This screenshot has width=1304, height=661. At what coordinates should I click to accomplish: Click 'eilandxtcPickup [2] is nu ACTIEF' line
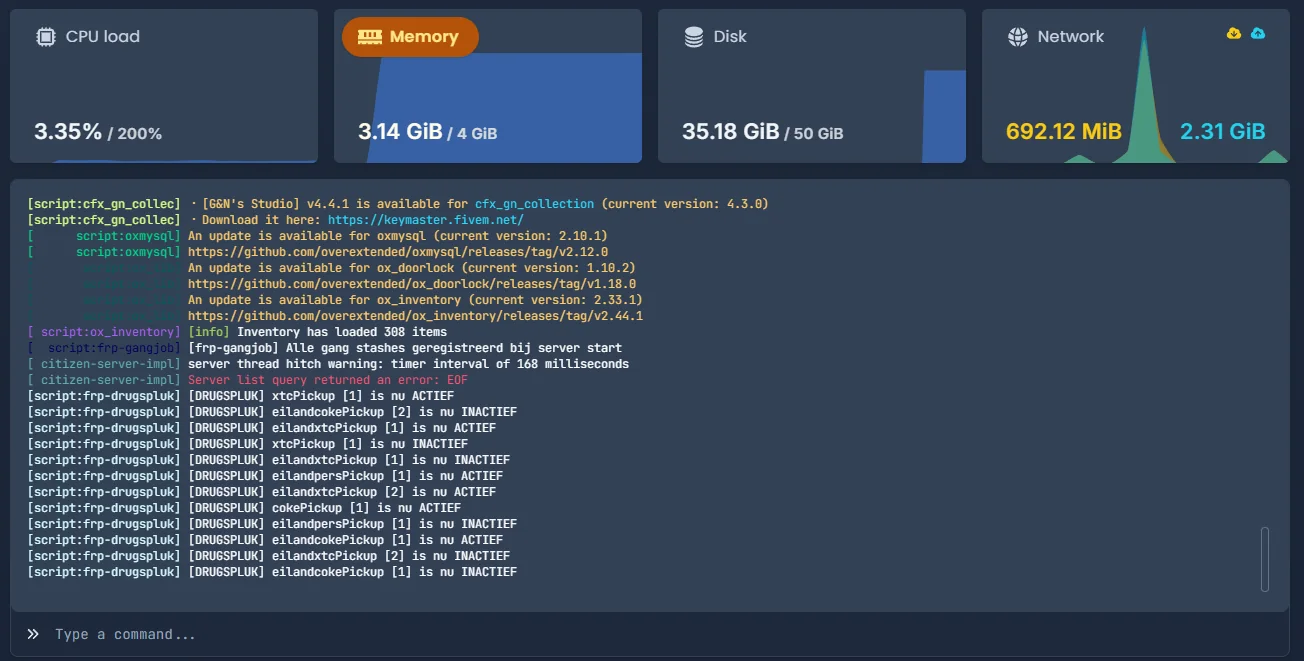(342, 492)
